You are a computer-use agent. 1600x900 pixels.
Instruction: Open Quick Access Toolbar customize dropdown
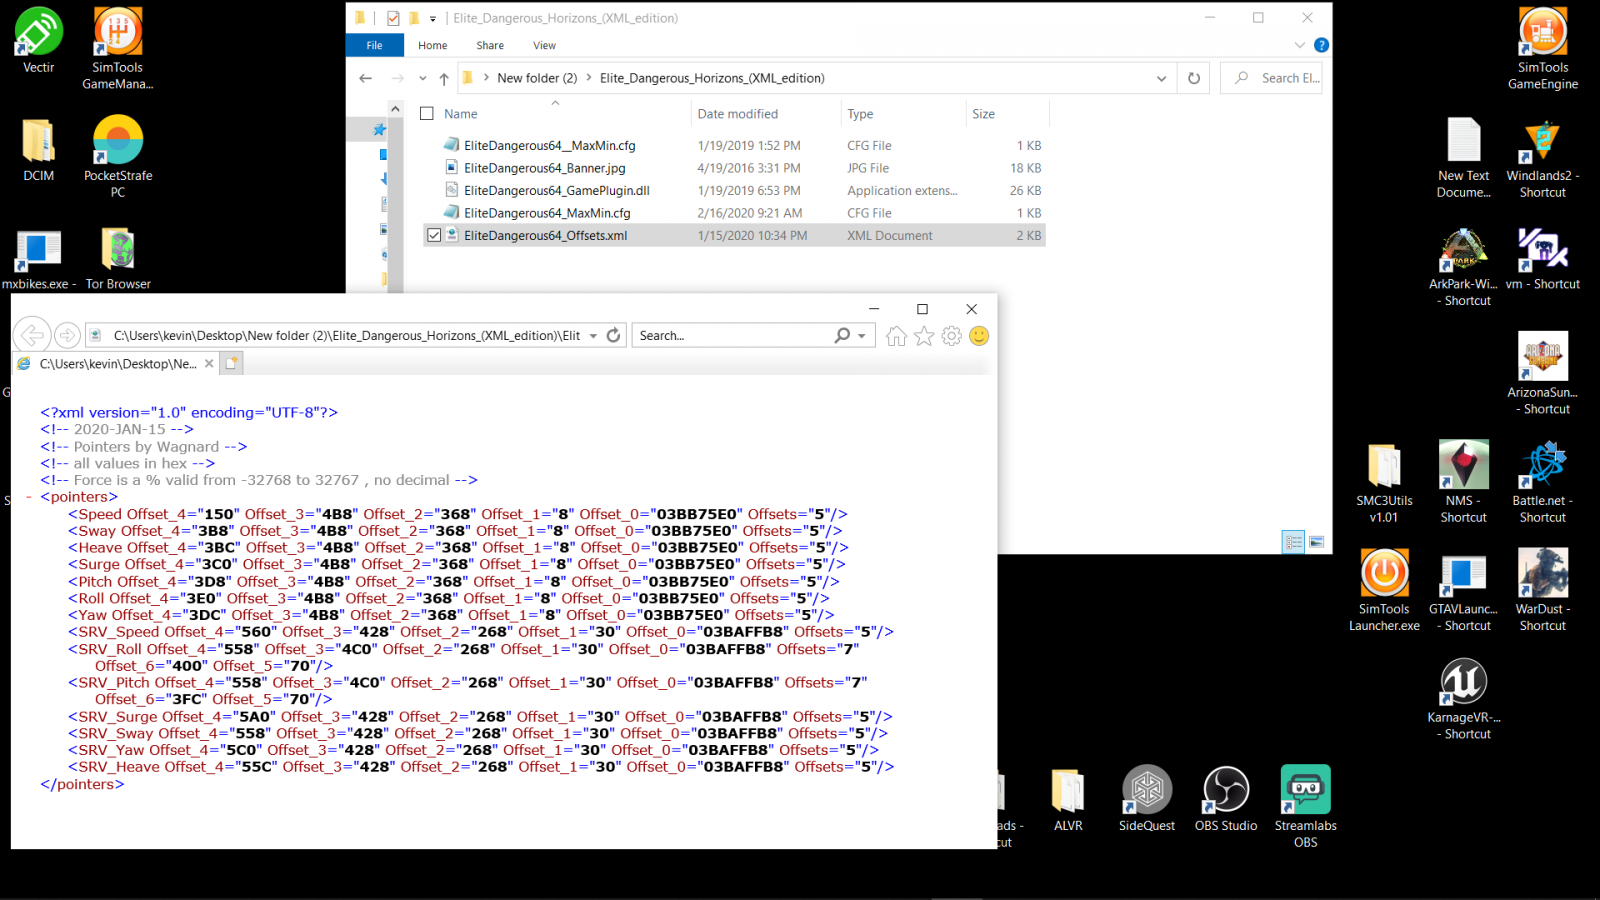(x=433, y=18)
